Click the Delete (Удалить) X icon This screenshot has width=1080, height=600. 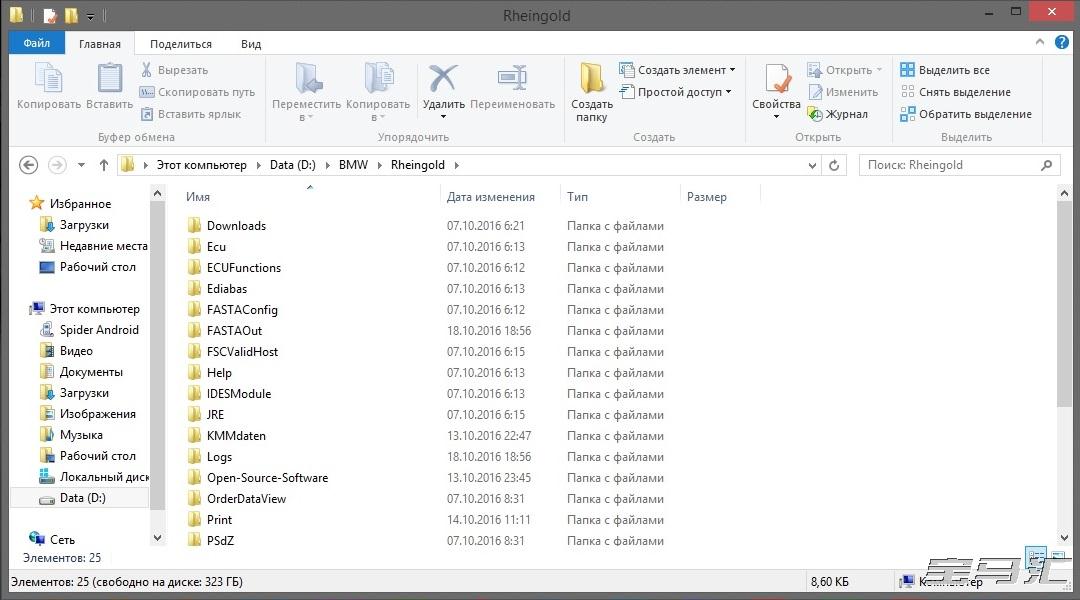coord(443,78)
